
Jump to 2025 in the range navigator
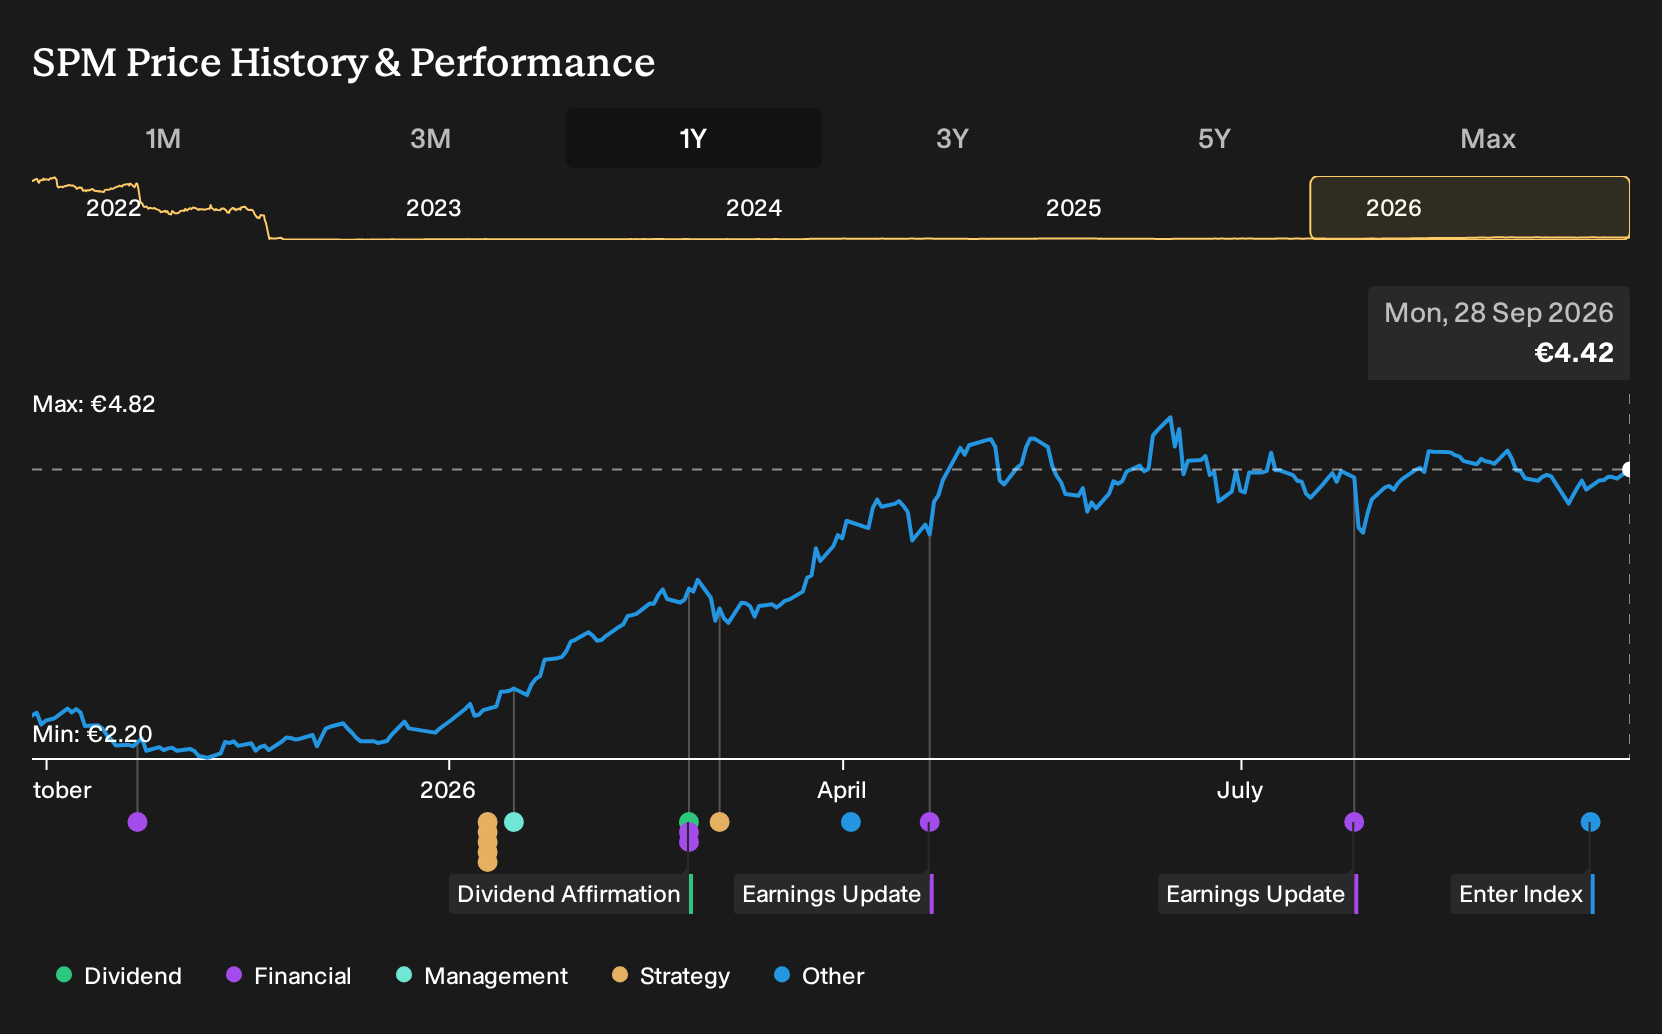1073,208
